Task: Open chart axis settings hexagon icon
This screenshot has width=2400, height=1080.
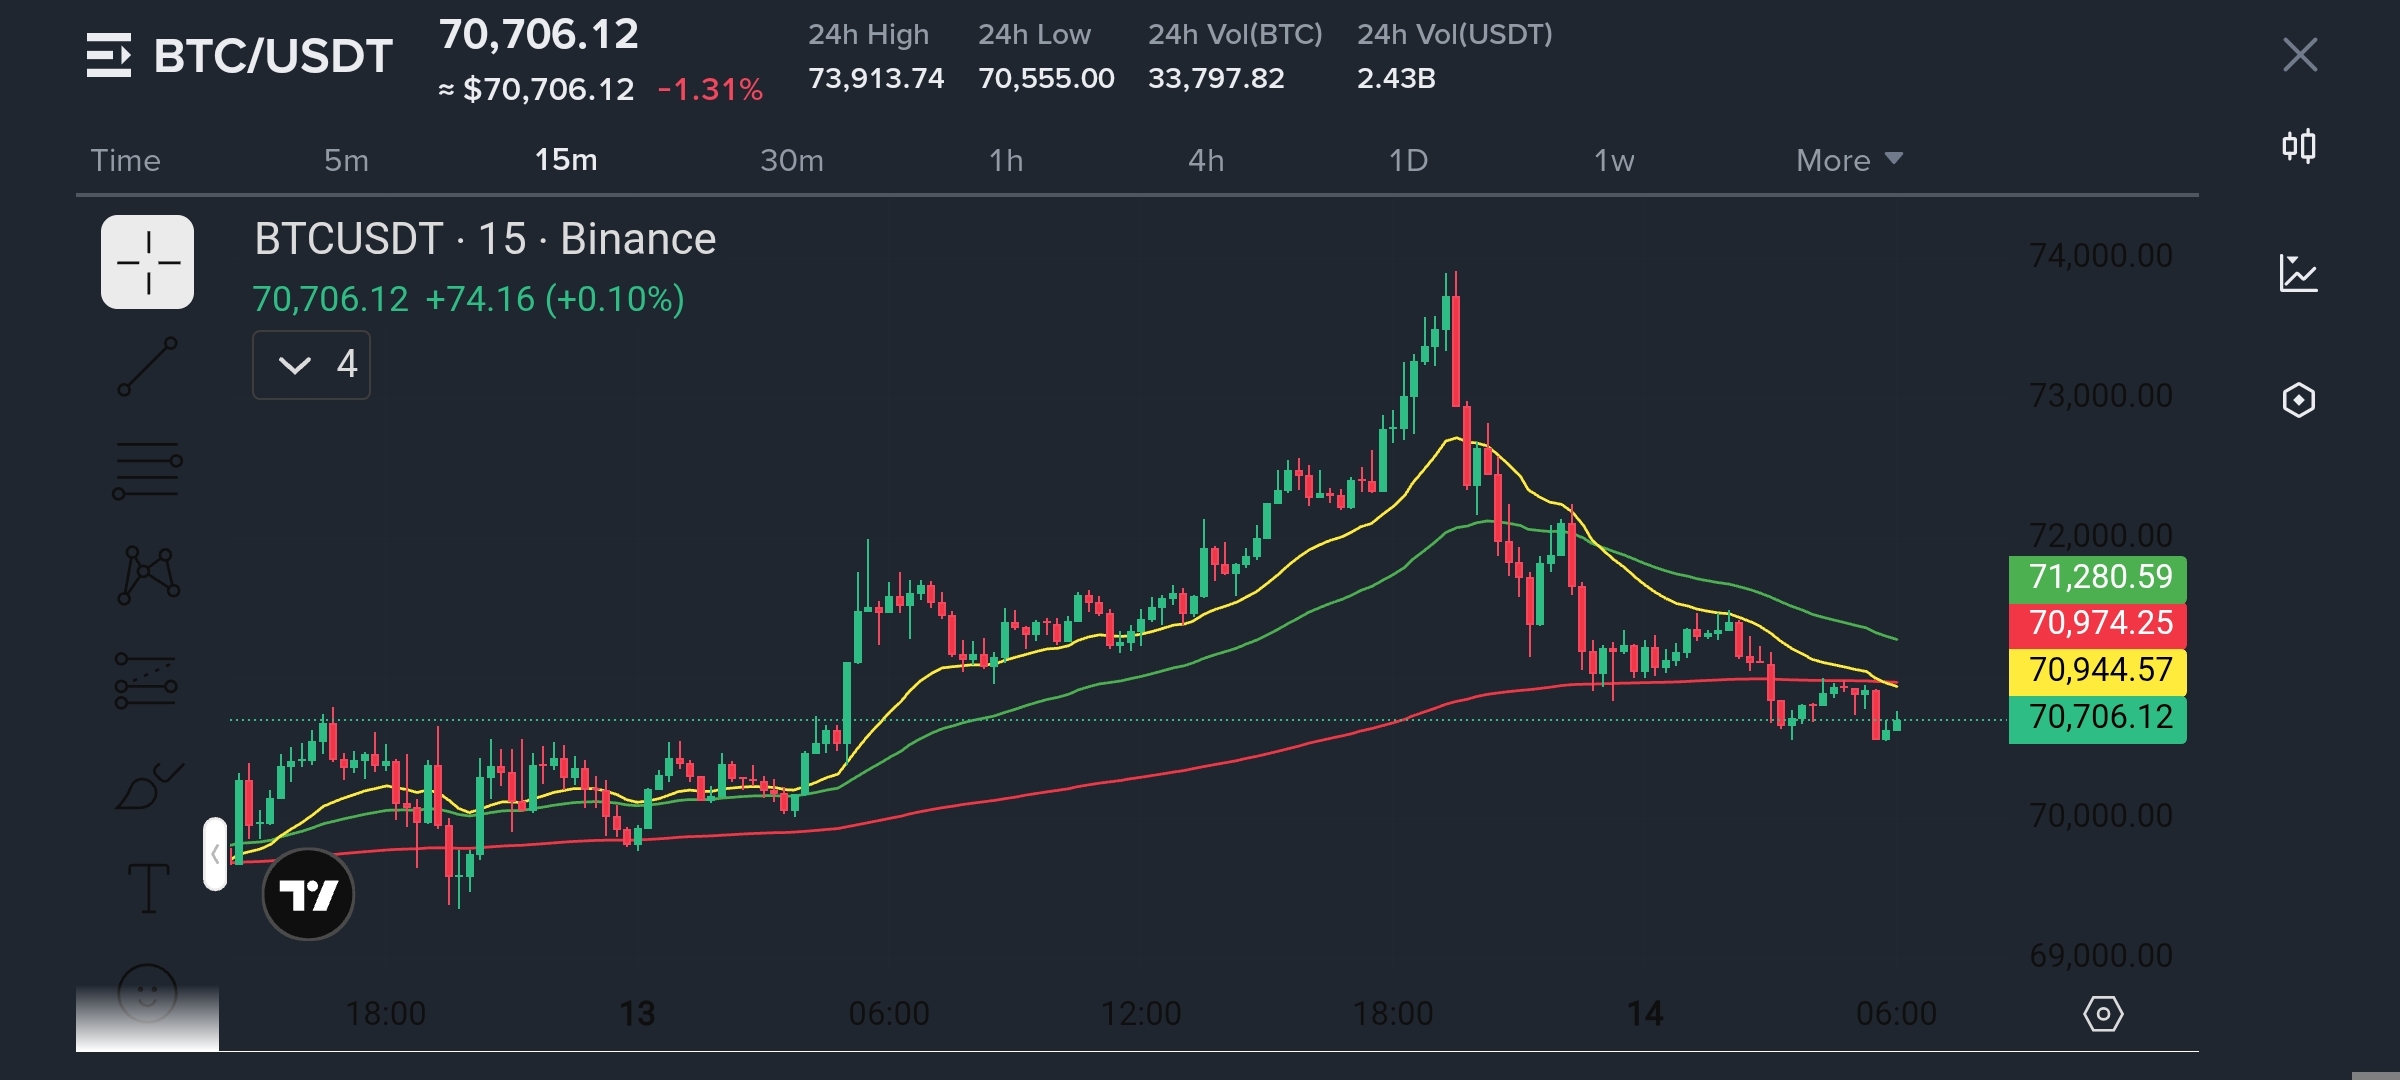Action: point(2103,1014)
